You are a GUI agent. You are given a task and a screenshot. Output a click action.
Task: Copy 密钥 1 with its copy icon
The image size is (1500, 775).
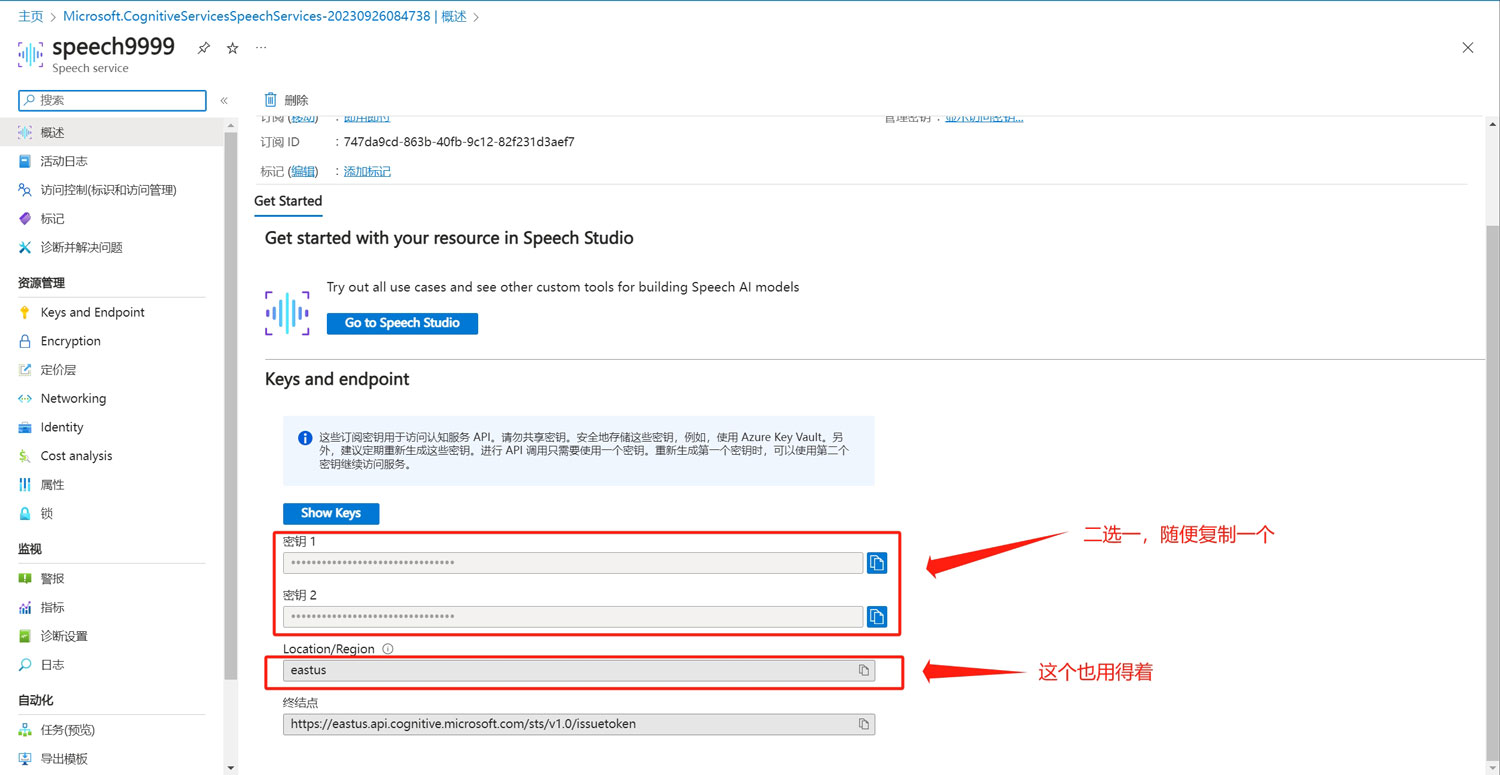[x=877, y=563]
